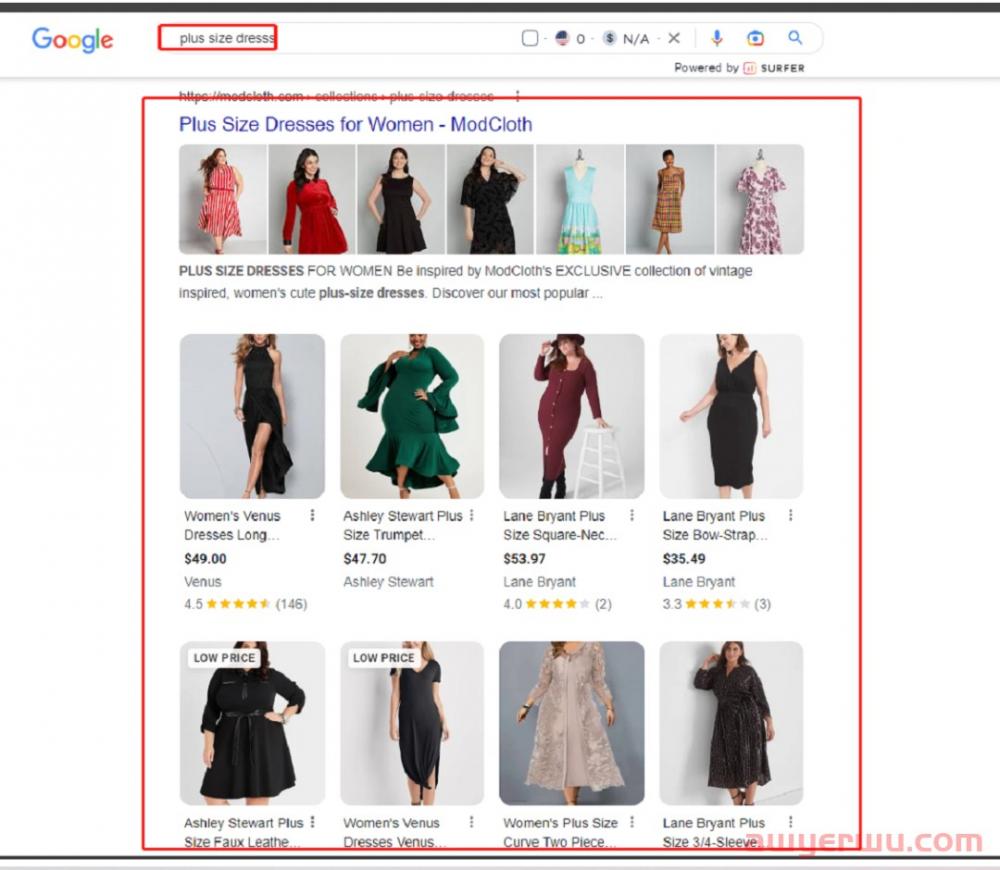Open purple floral dress thumbnail
The width and height of the screenshot is (1000, 870).
(760, 199)
